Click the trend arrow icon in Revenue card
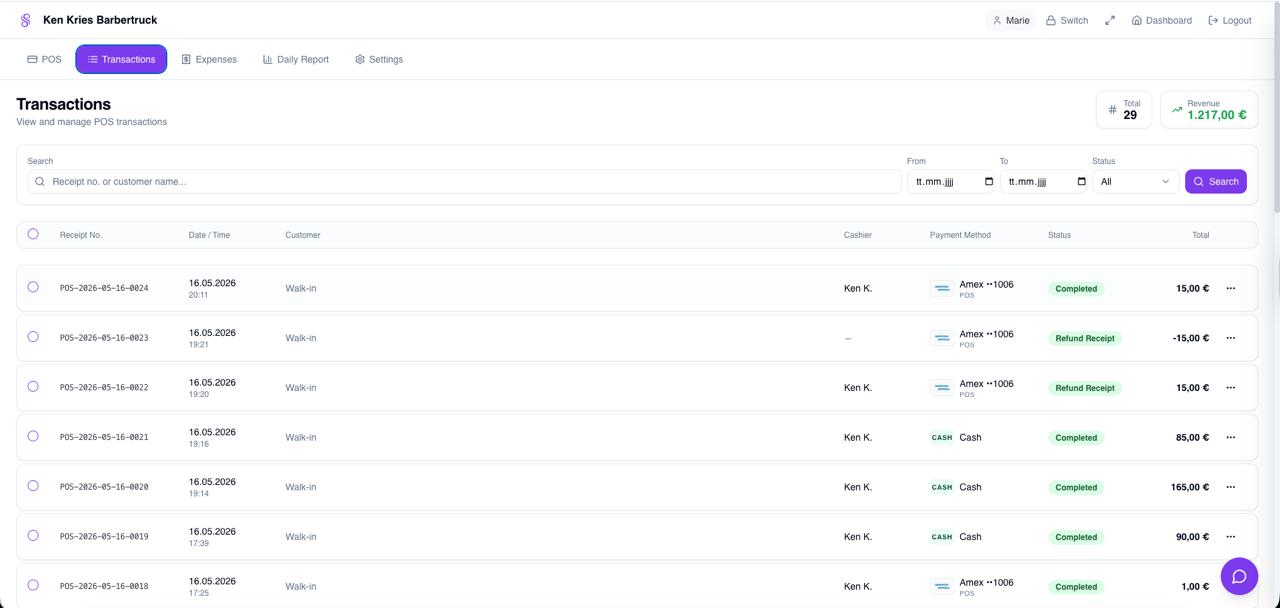Image resolution: width=1280 pixels, height=608 pixels. (x=1177, y=110)
